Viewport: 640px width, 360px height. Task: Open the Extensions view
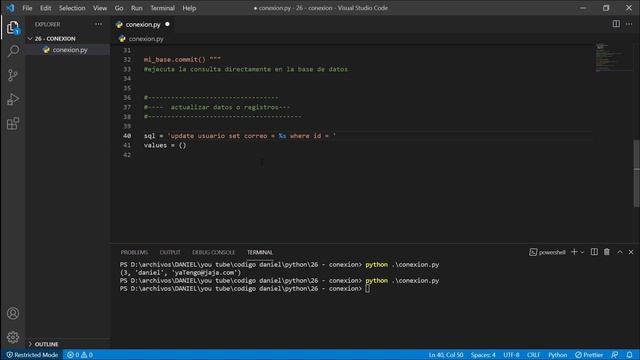[13, 123]
